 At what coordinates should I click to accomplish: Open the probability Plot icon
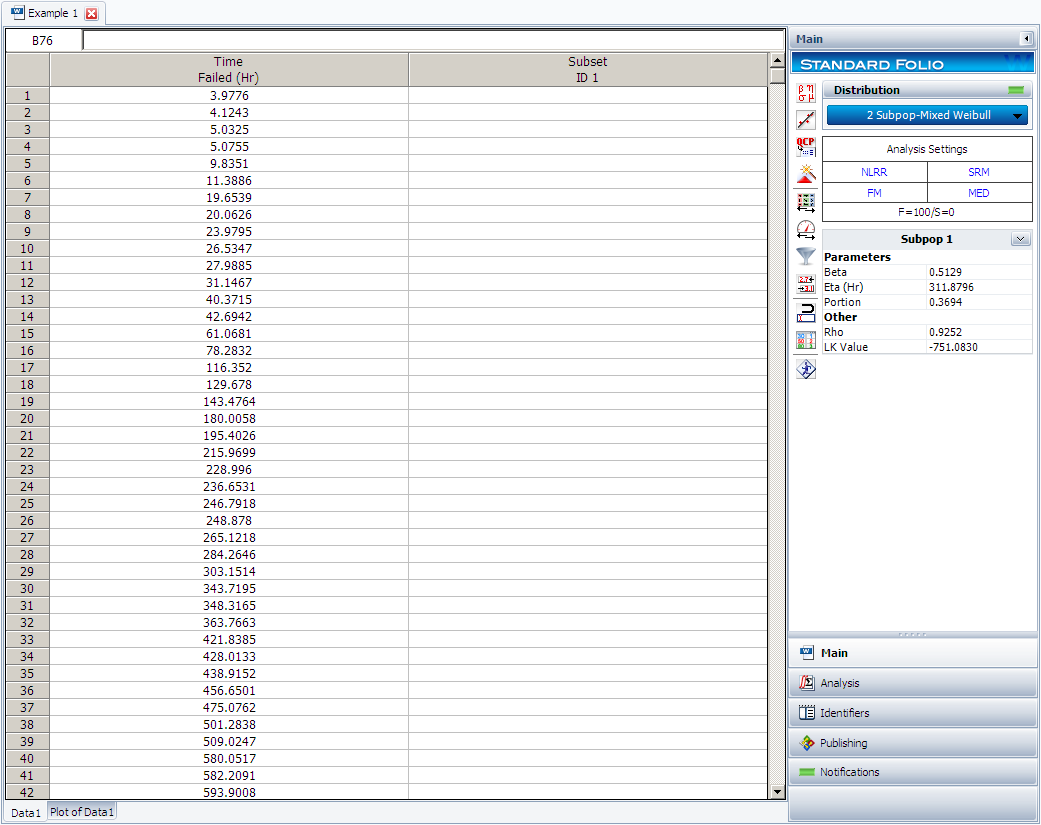805,120
